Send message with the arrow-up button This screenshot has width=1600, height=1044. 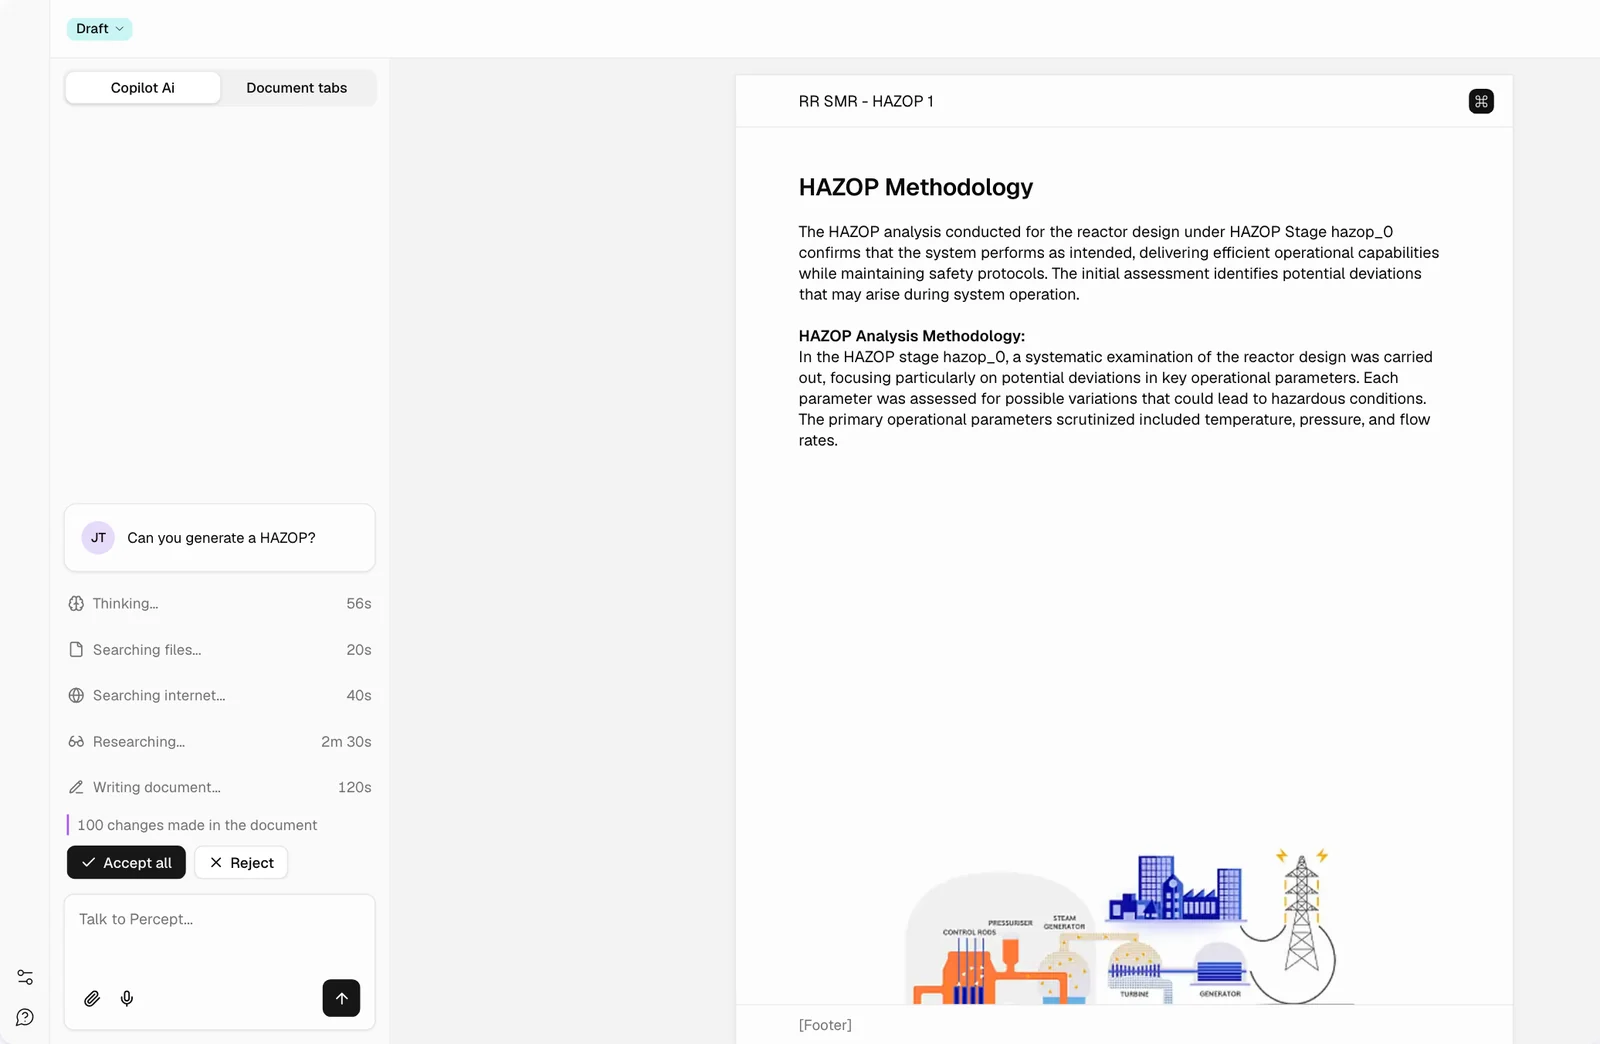pyautogui.click(x=341, y=998)
